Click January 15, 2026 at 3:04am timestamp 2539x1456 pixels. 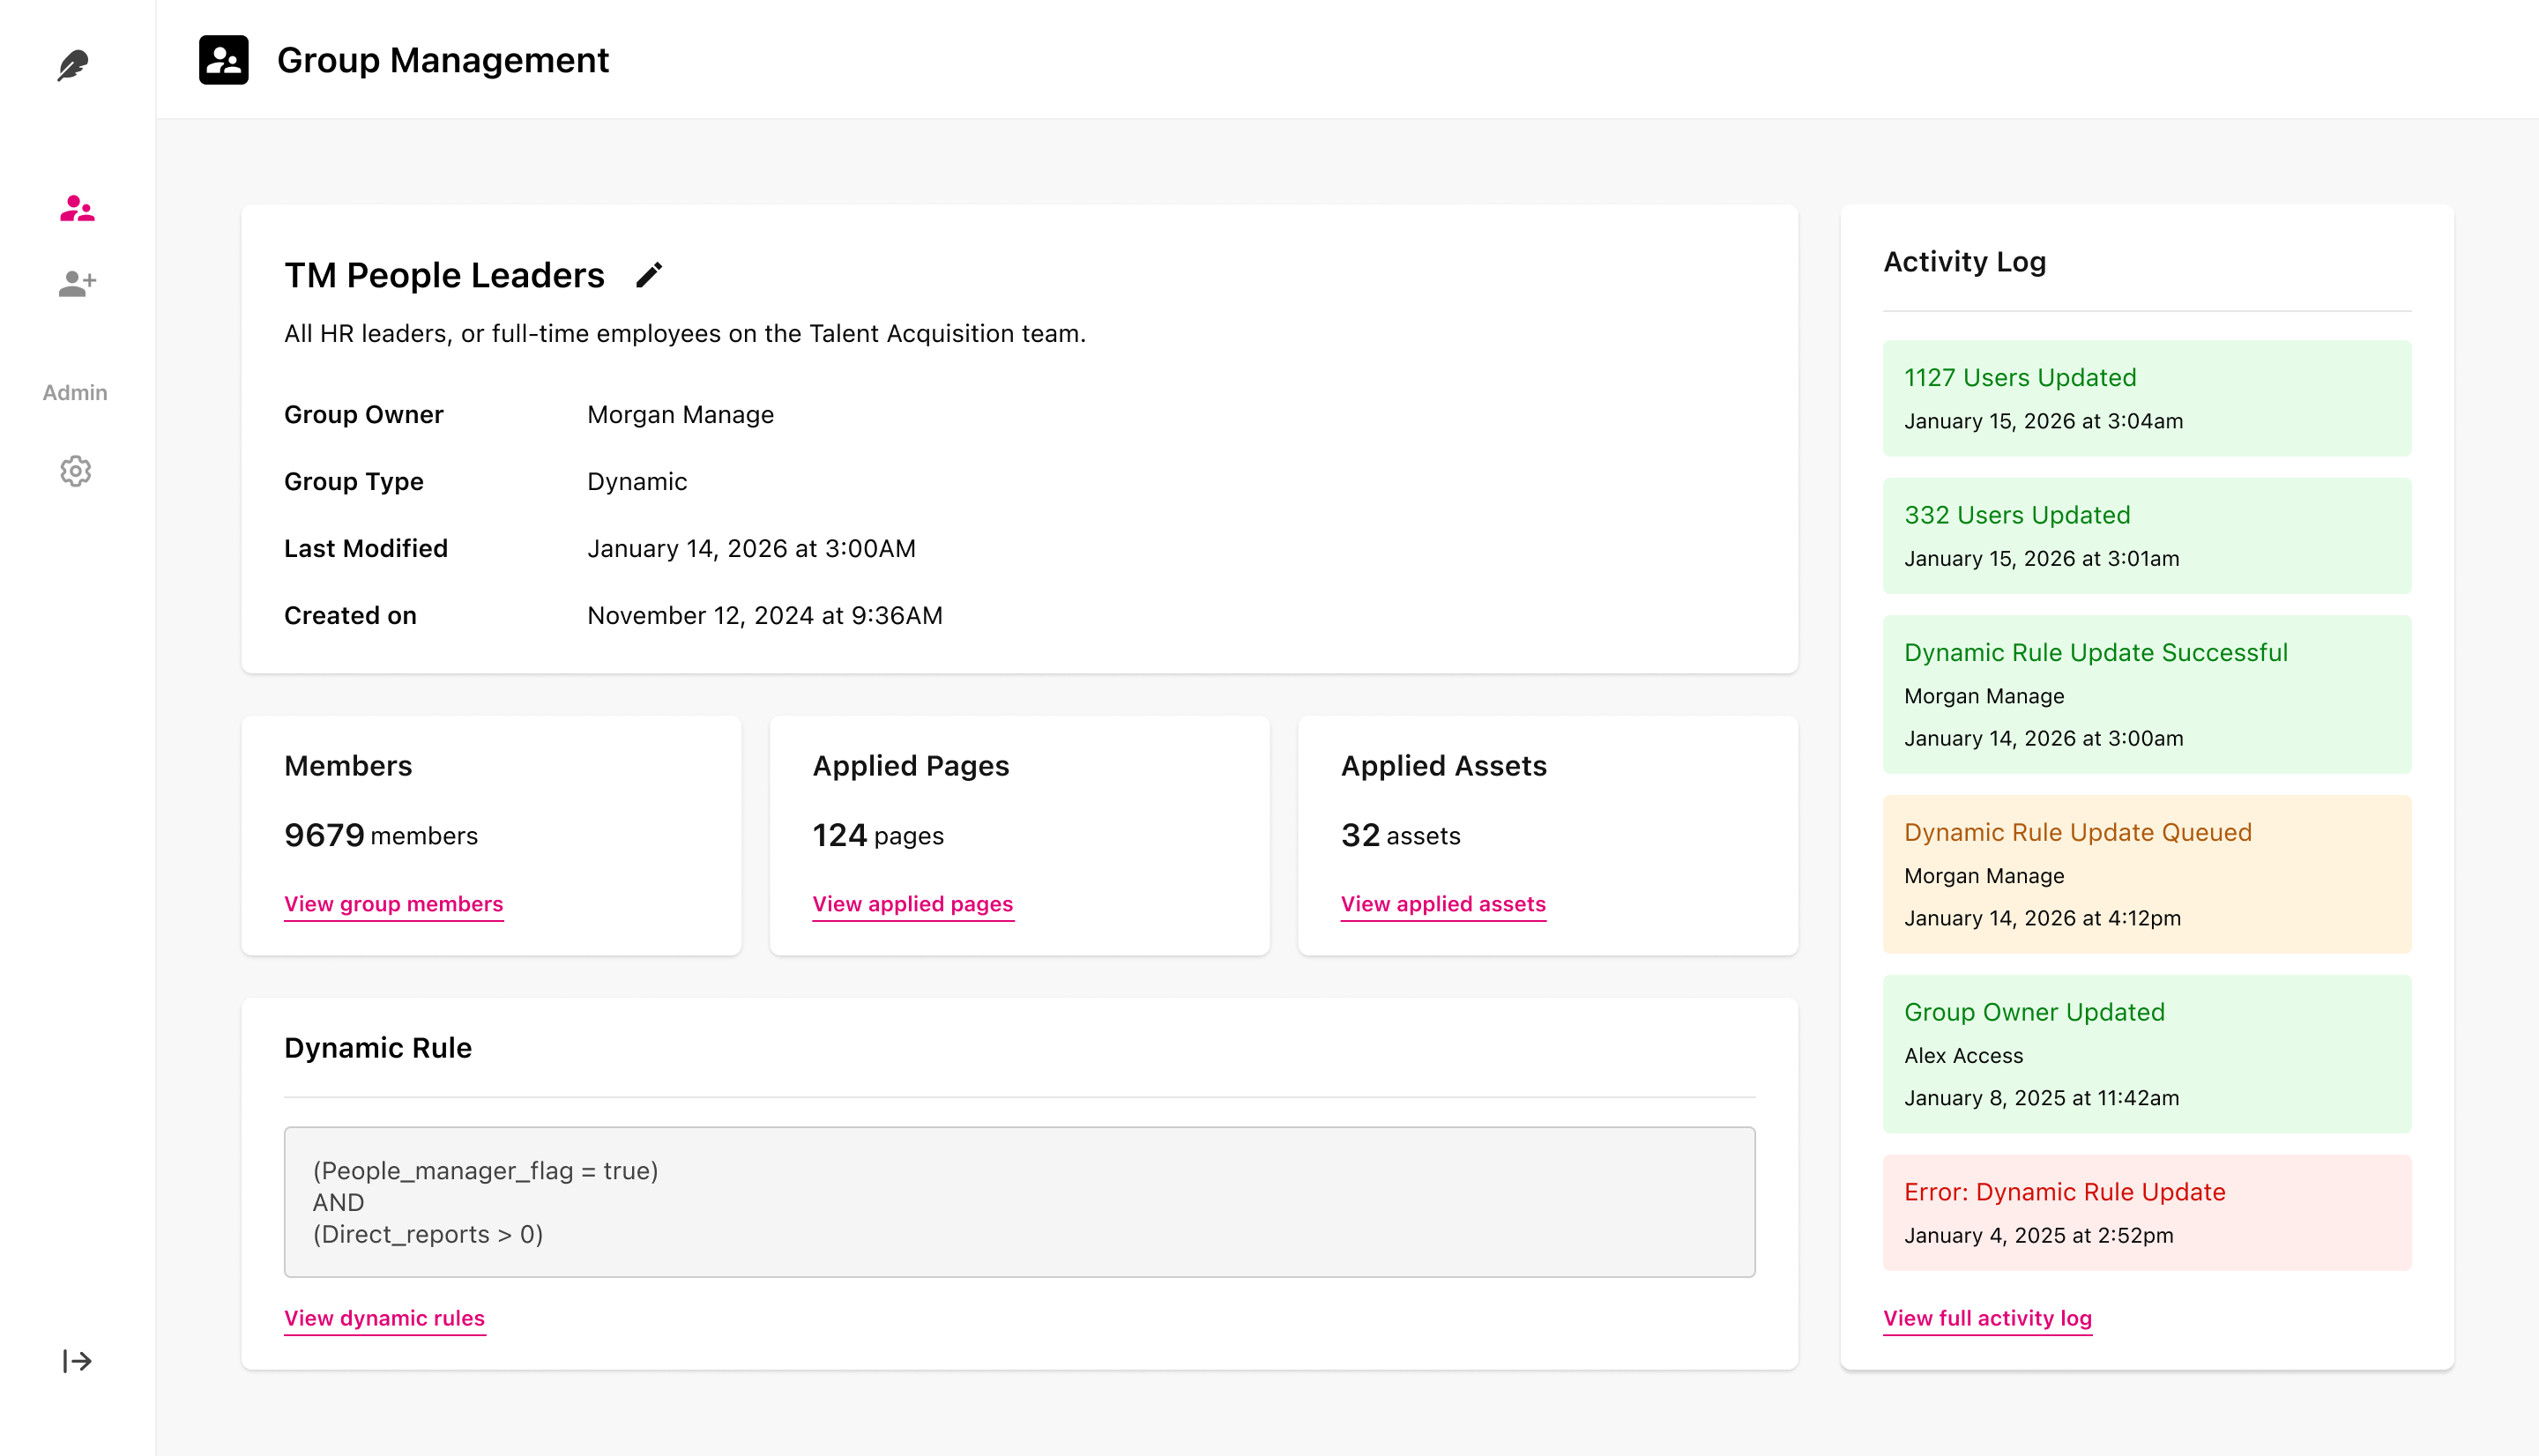click(2044, 422)
